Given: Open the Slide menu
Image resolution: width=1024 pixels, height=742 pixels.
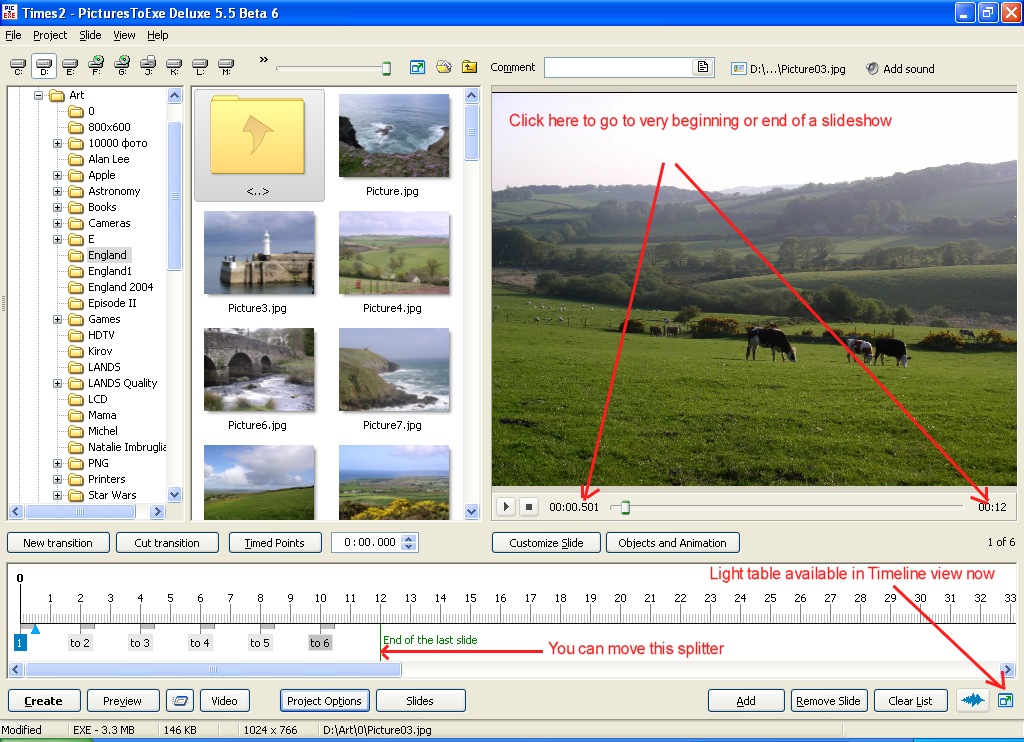Looking at the screenshot, I should click(90, 35).
